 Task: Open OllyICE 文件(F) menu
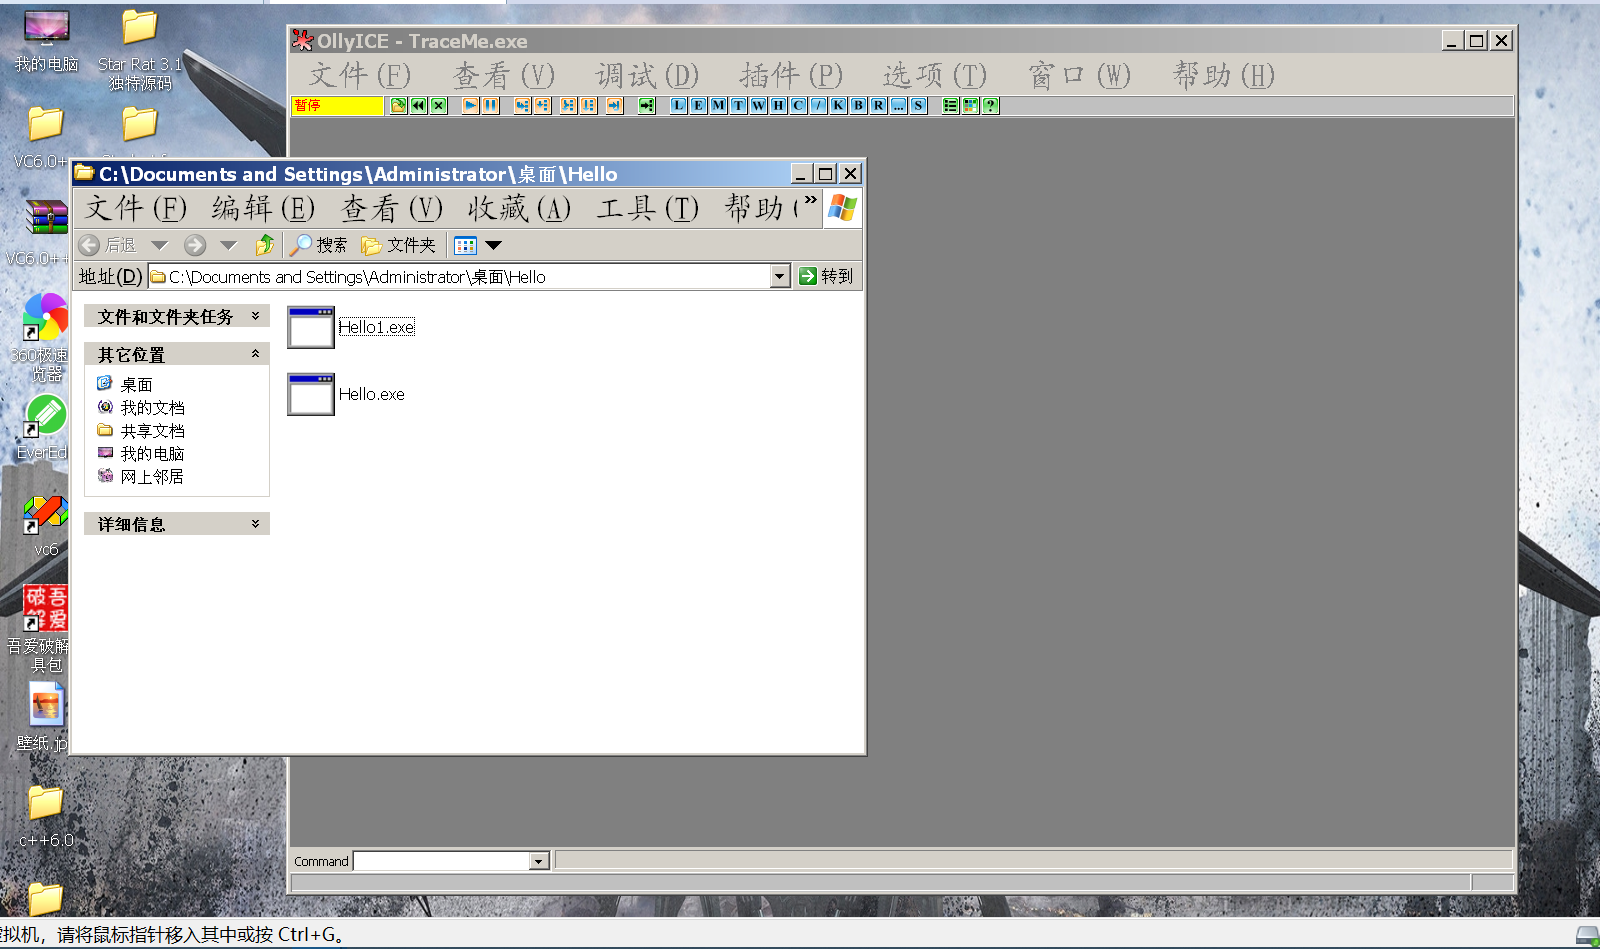(360, 75)
